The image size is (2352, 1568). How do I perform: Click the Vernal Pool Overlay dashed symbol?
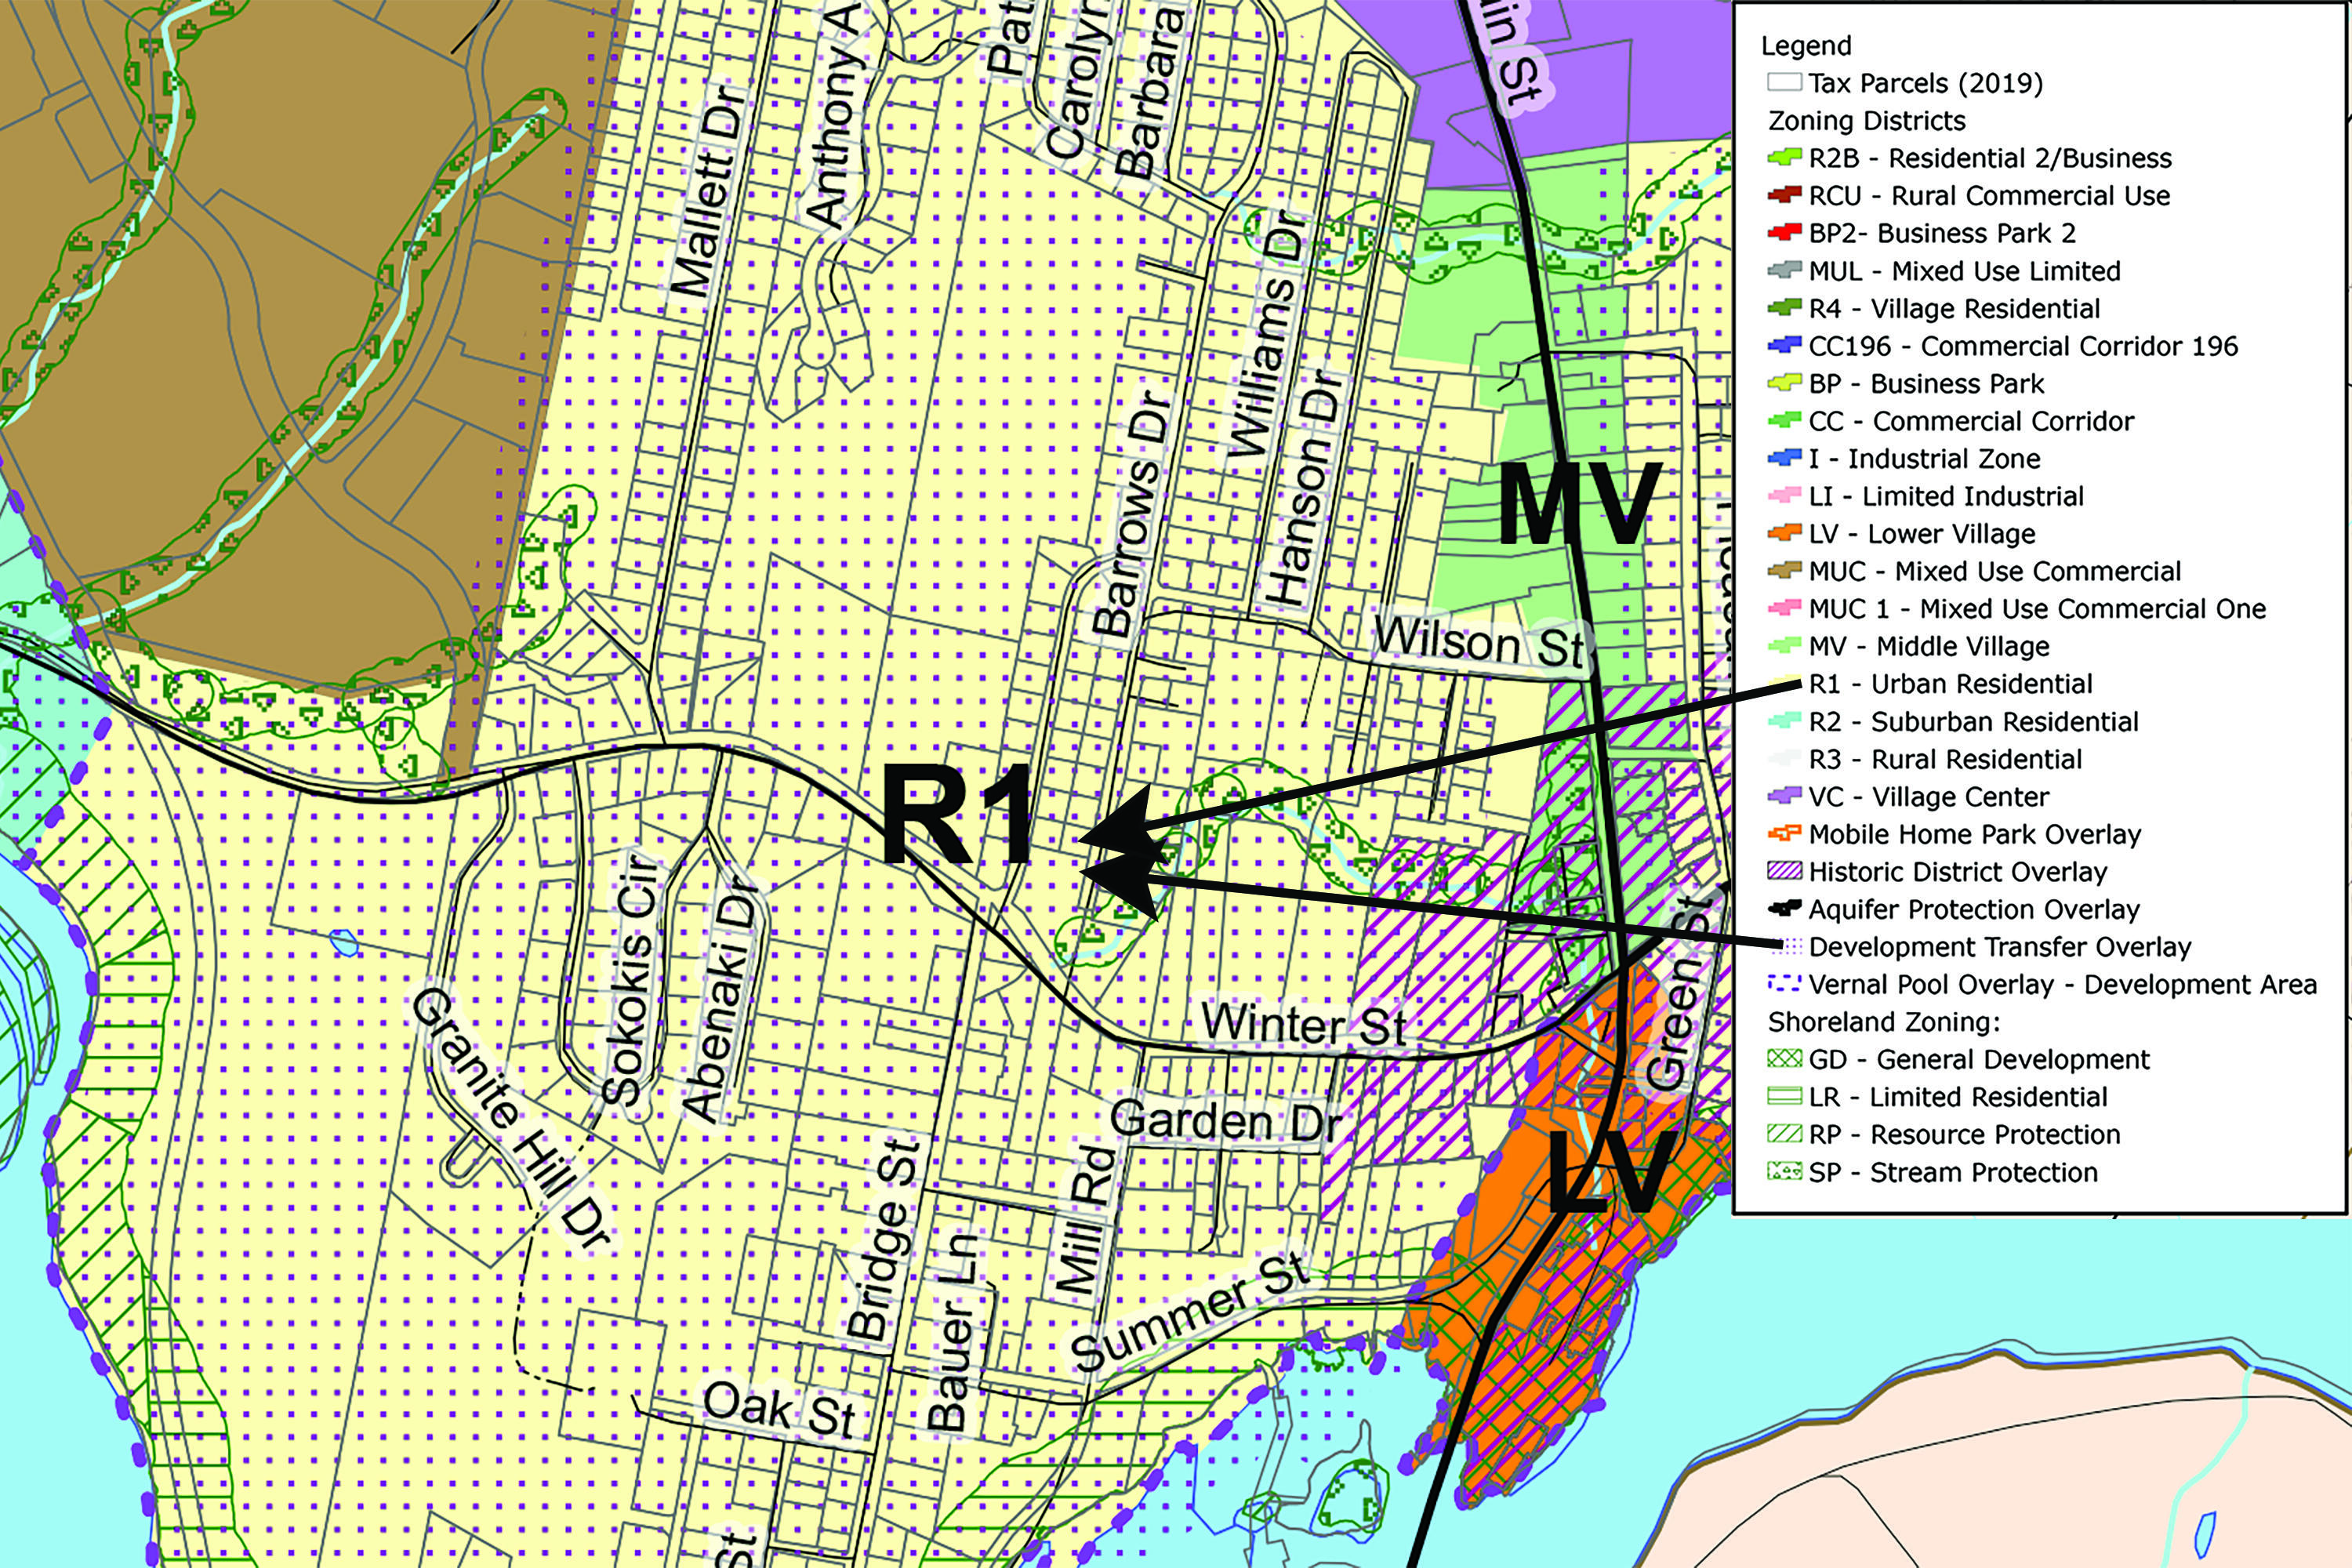click(x=1784, y=985)
